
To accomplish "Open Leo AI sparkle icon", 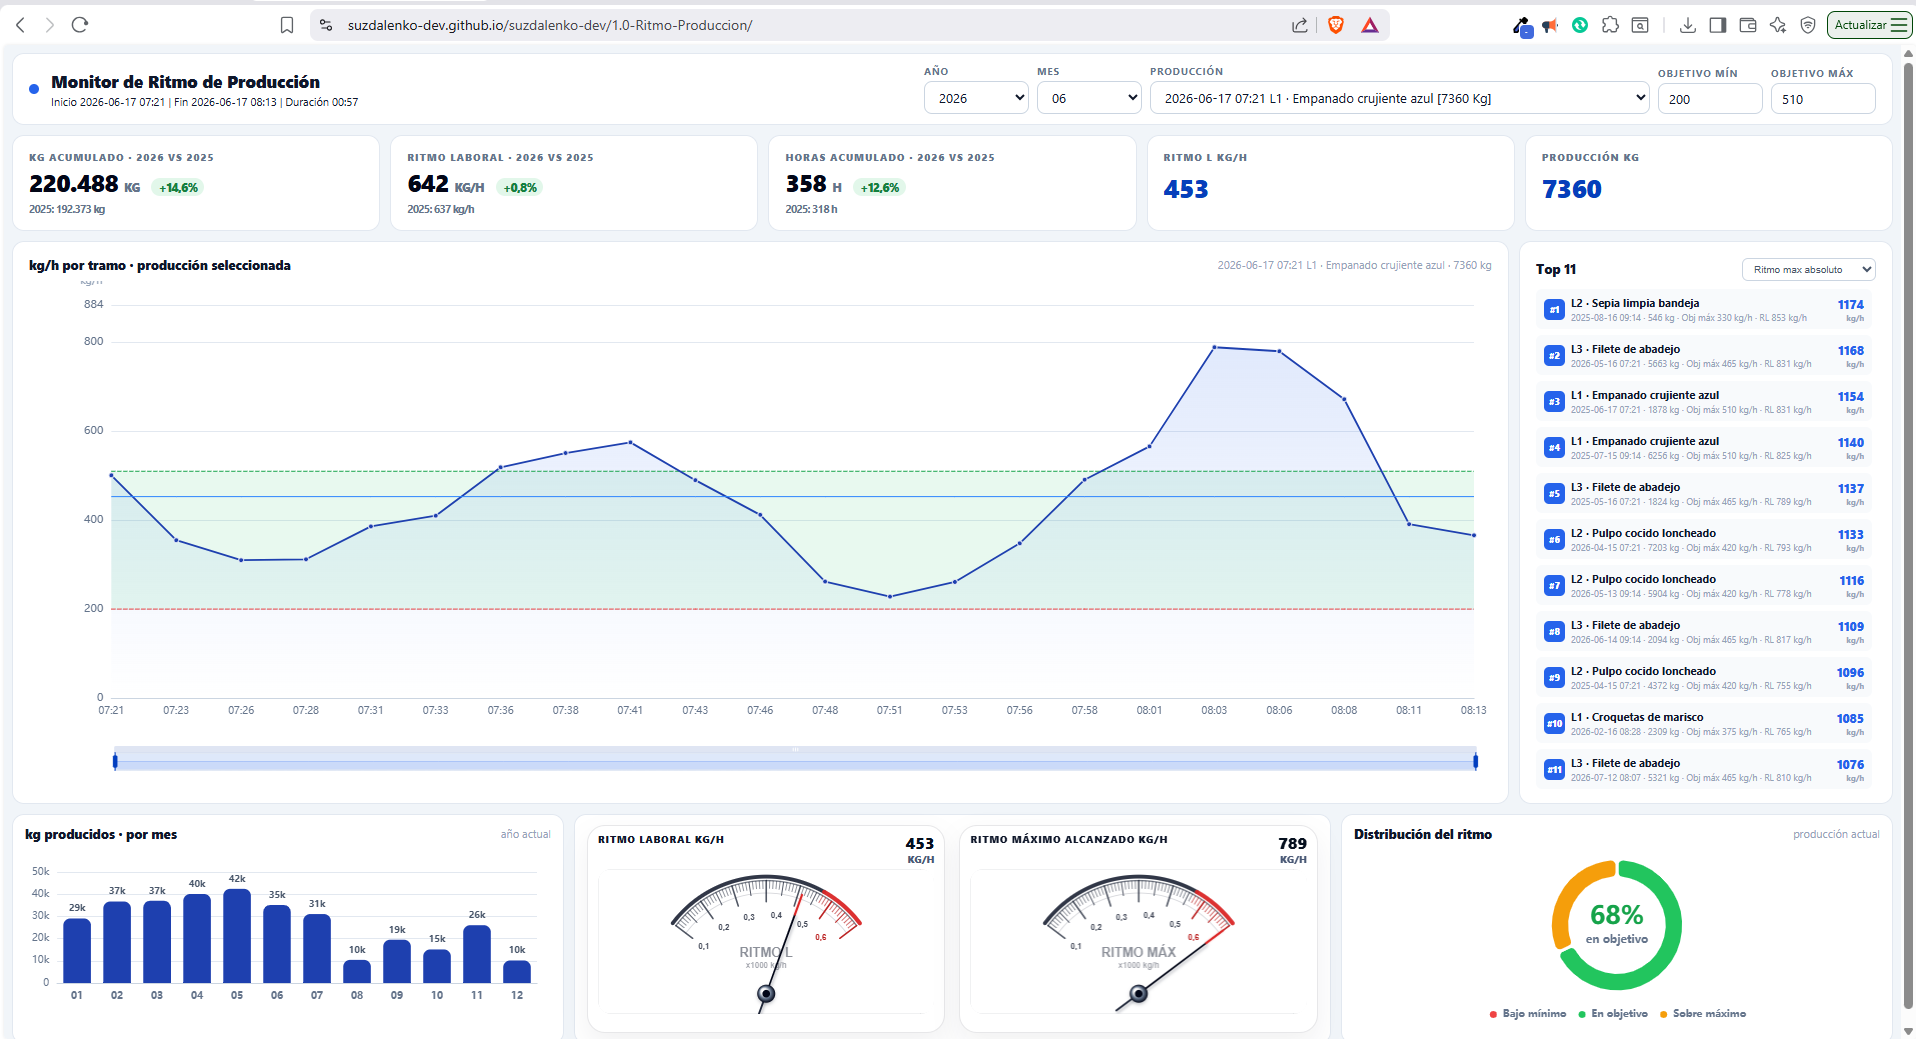I will 1778,25.
